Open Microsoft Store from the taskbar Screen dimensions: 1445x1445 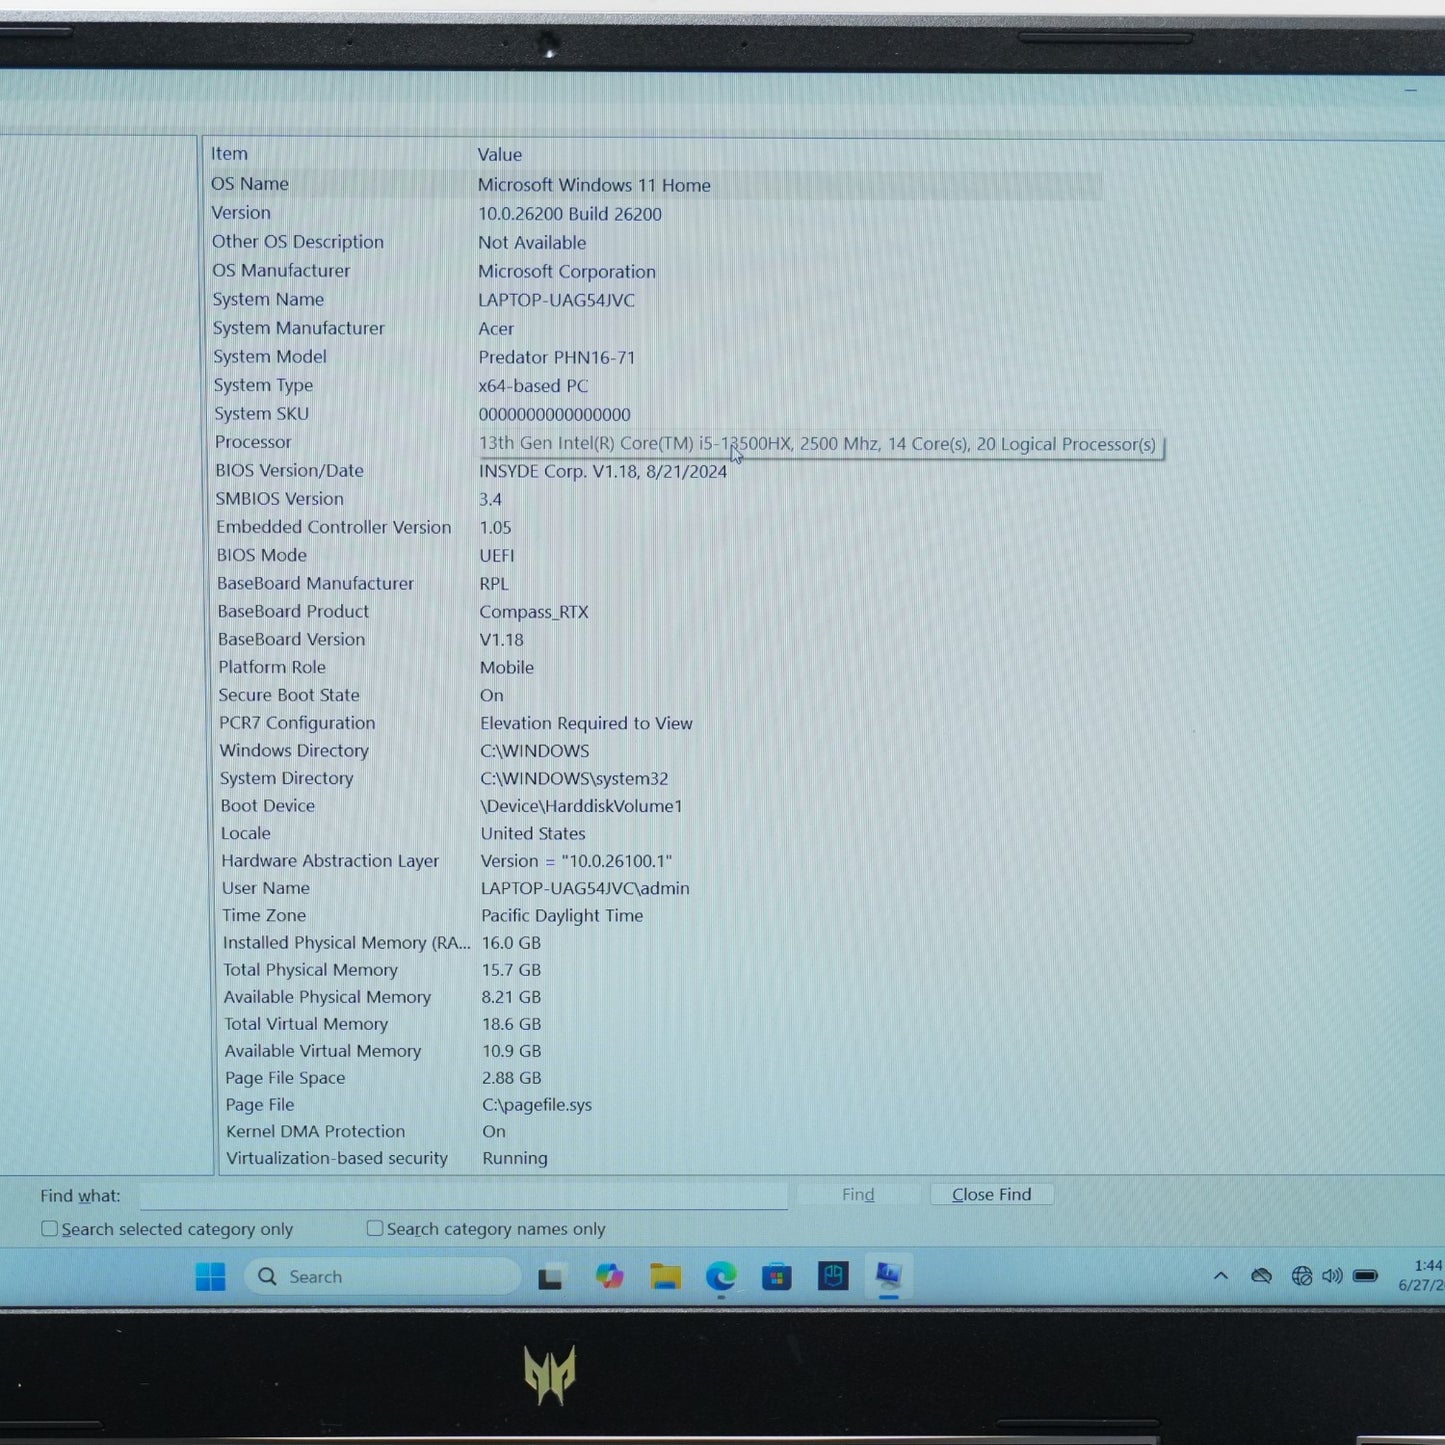[x=777, y=1276]
